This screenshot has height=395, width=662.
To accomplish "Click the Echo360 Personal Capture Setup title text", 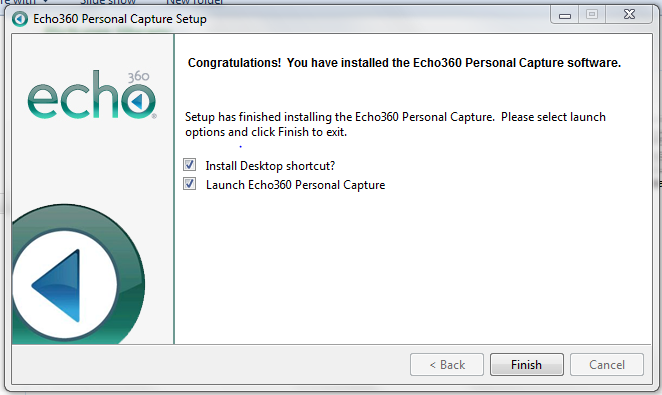I will point(120,19).
